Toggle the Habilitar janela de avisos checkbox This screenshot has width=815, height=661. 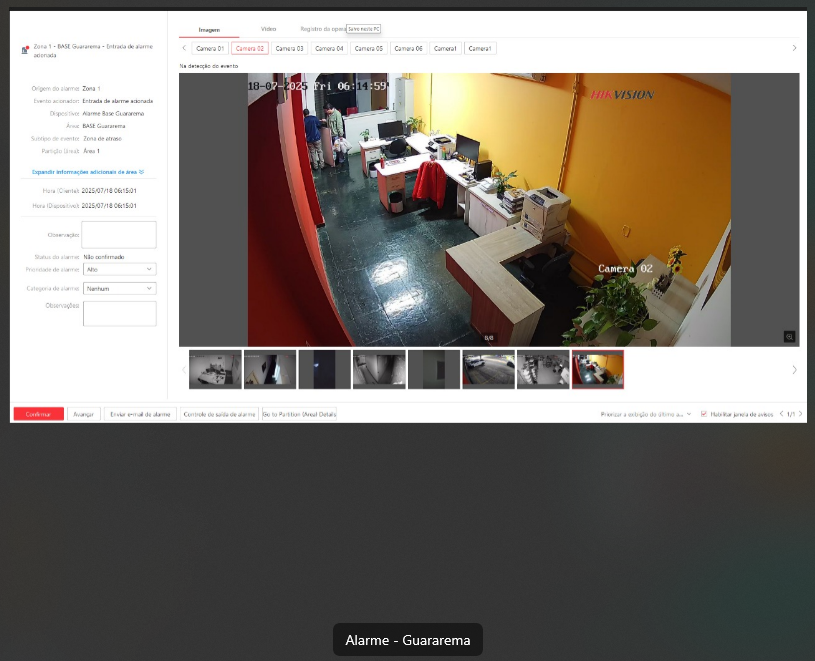(x=704, y=413)
